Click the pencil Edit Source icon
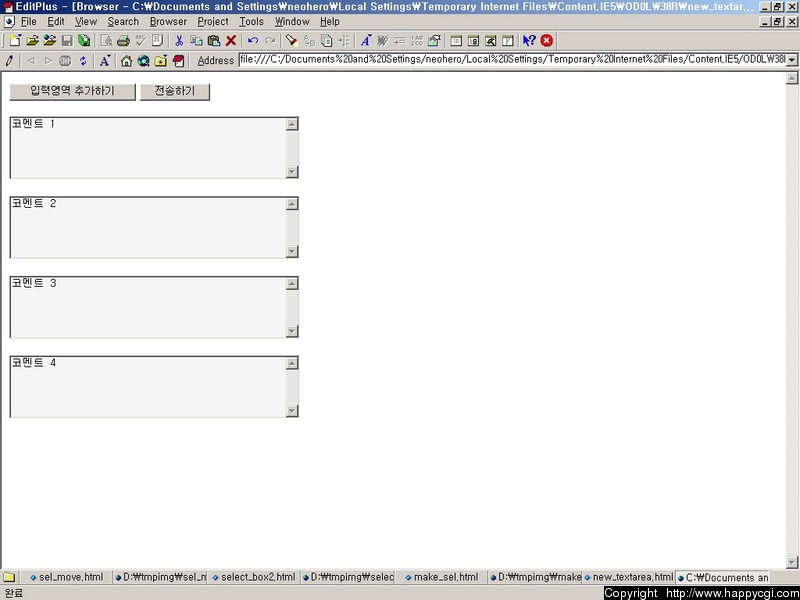 [x=9, y=61]
